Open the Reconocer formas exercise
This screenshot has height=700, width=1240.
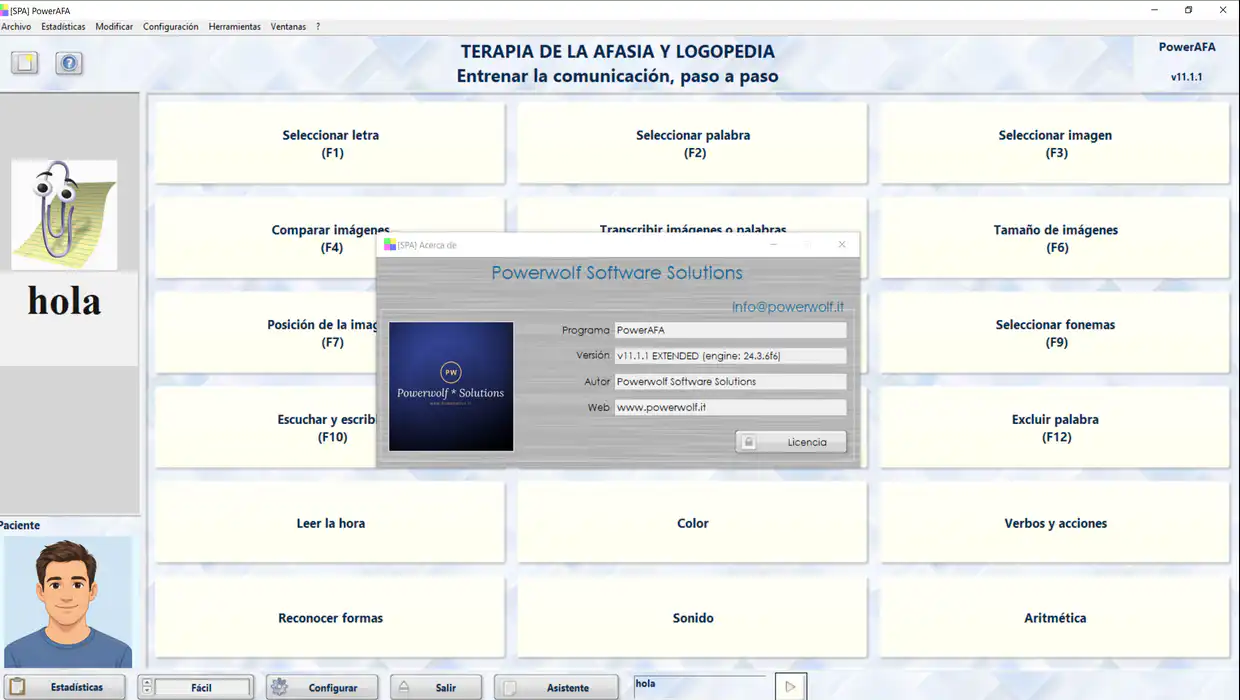click(x=330, y=618)
